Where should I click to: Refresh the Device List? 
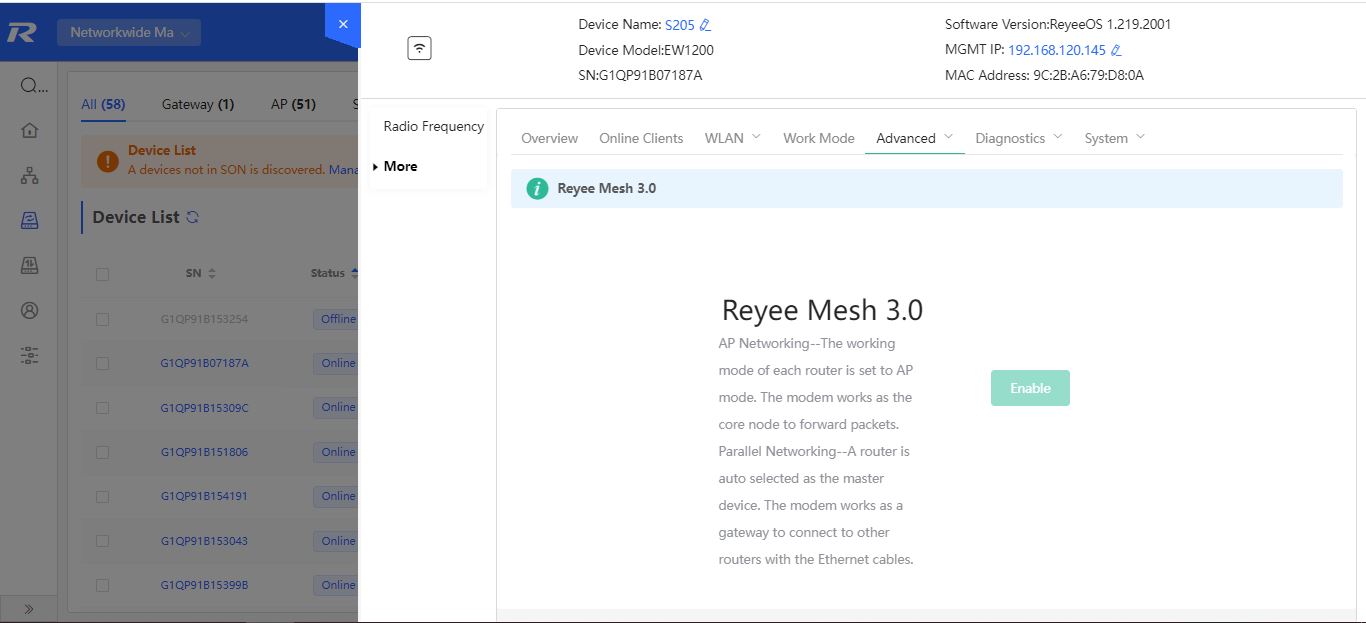click(193, 217)
